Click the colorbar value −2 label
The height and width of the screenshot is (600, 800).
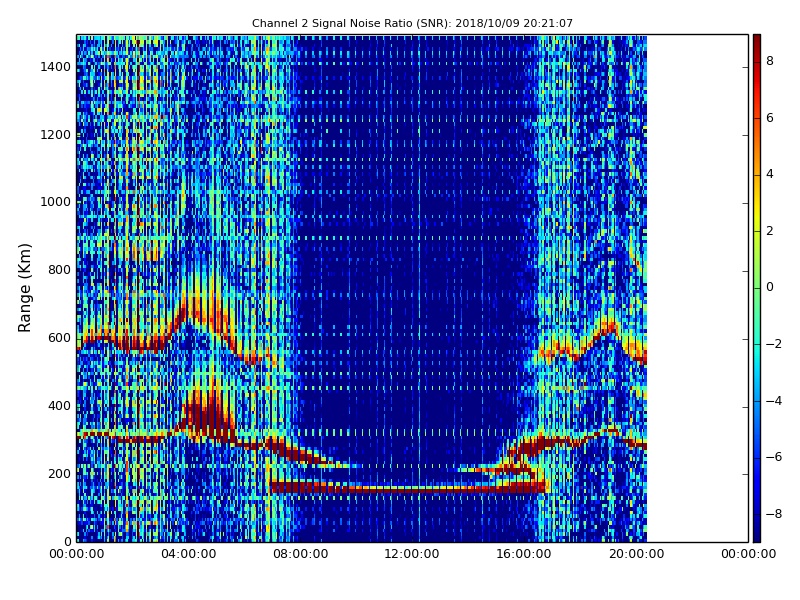point(774,344)
